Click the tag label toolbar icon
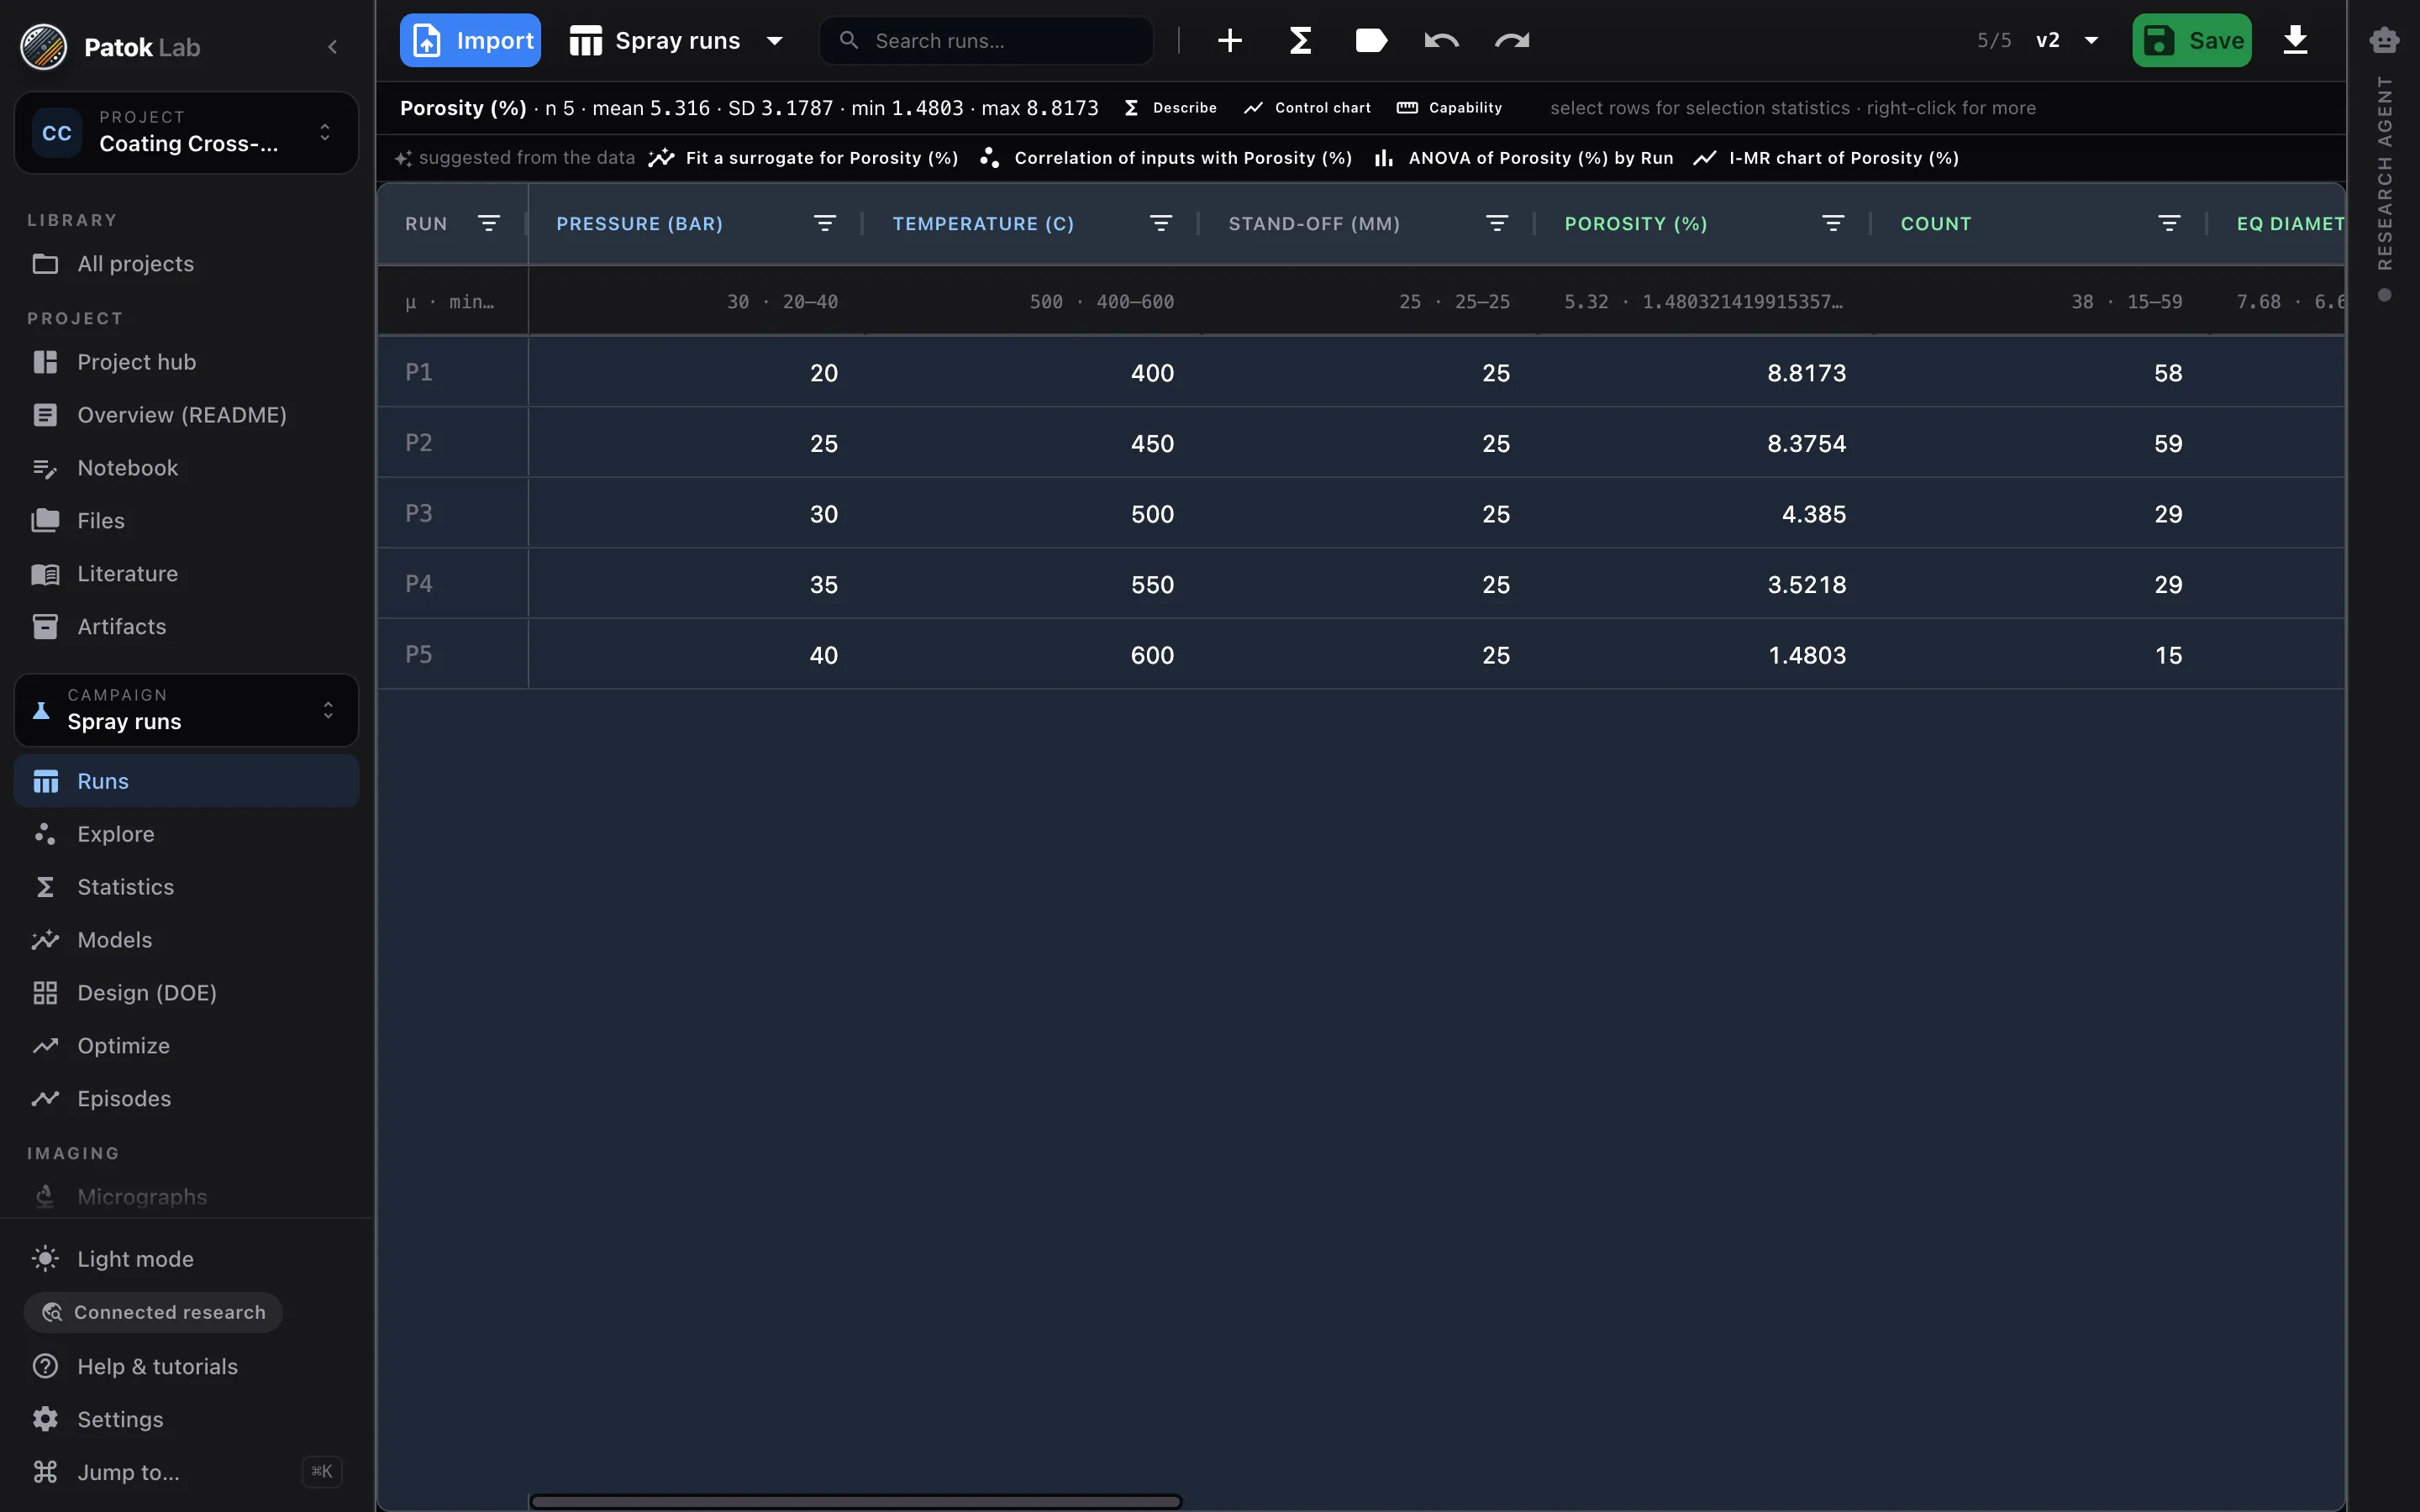2420x1512 pixels. tap(1371, 40)
